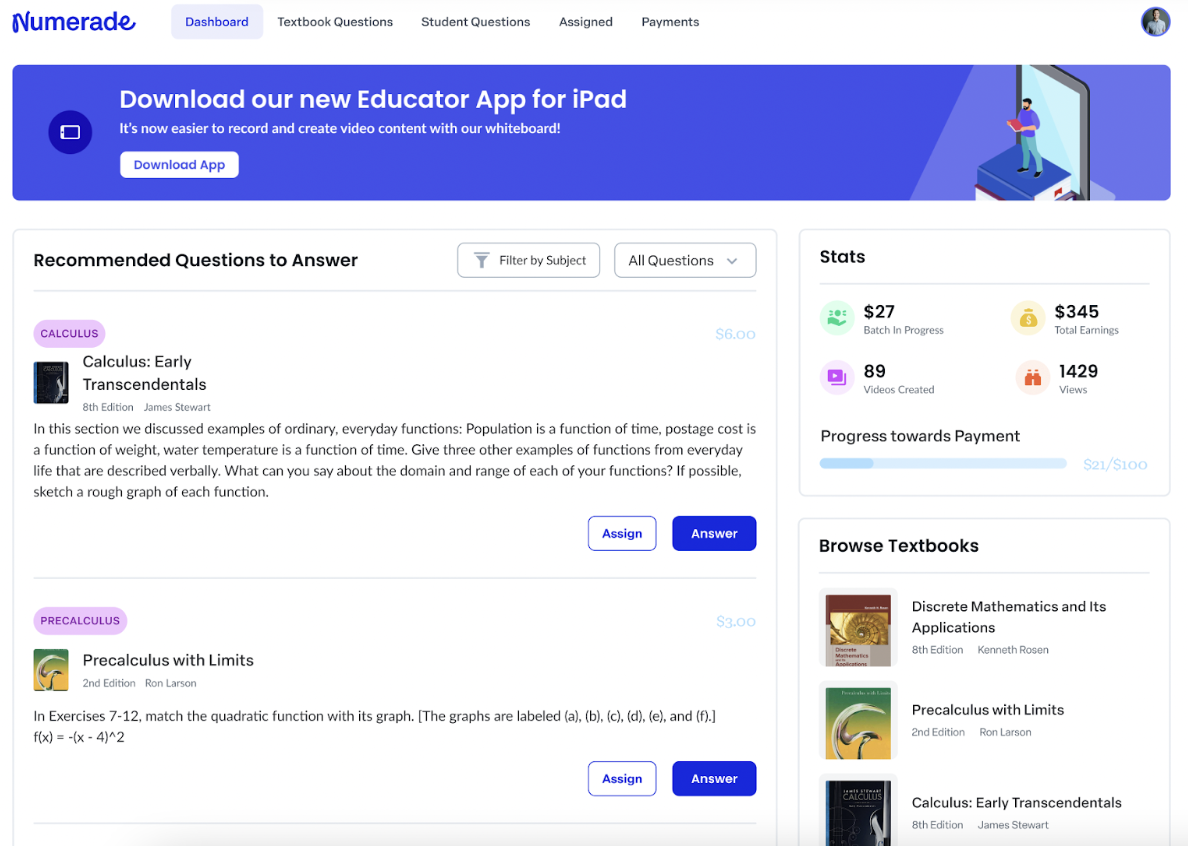The height and width of the screenshot is (846, 1188).
Task: Click the Batch In Progress green icon
Action: pyautogui.click(x=836, y=318)
